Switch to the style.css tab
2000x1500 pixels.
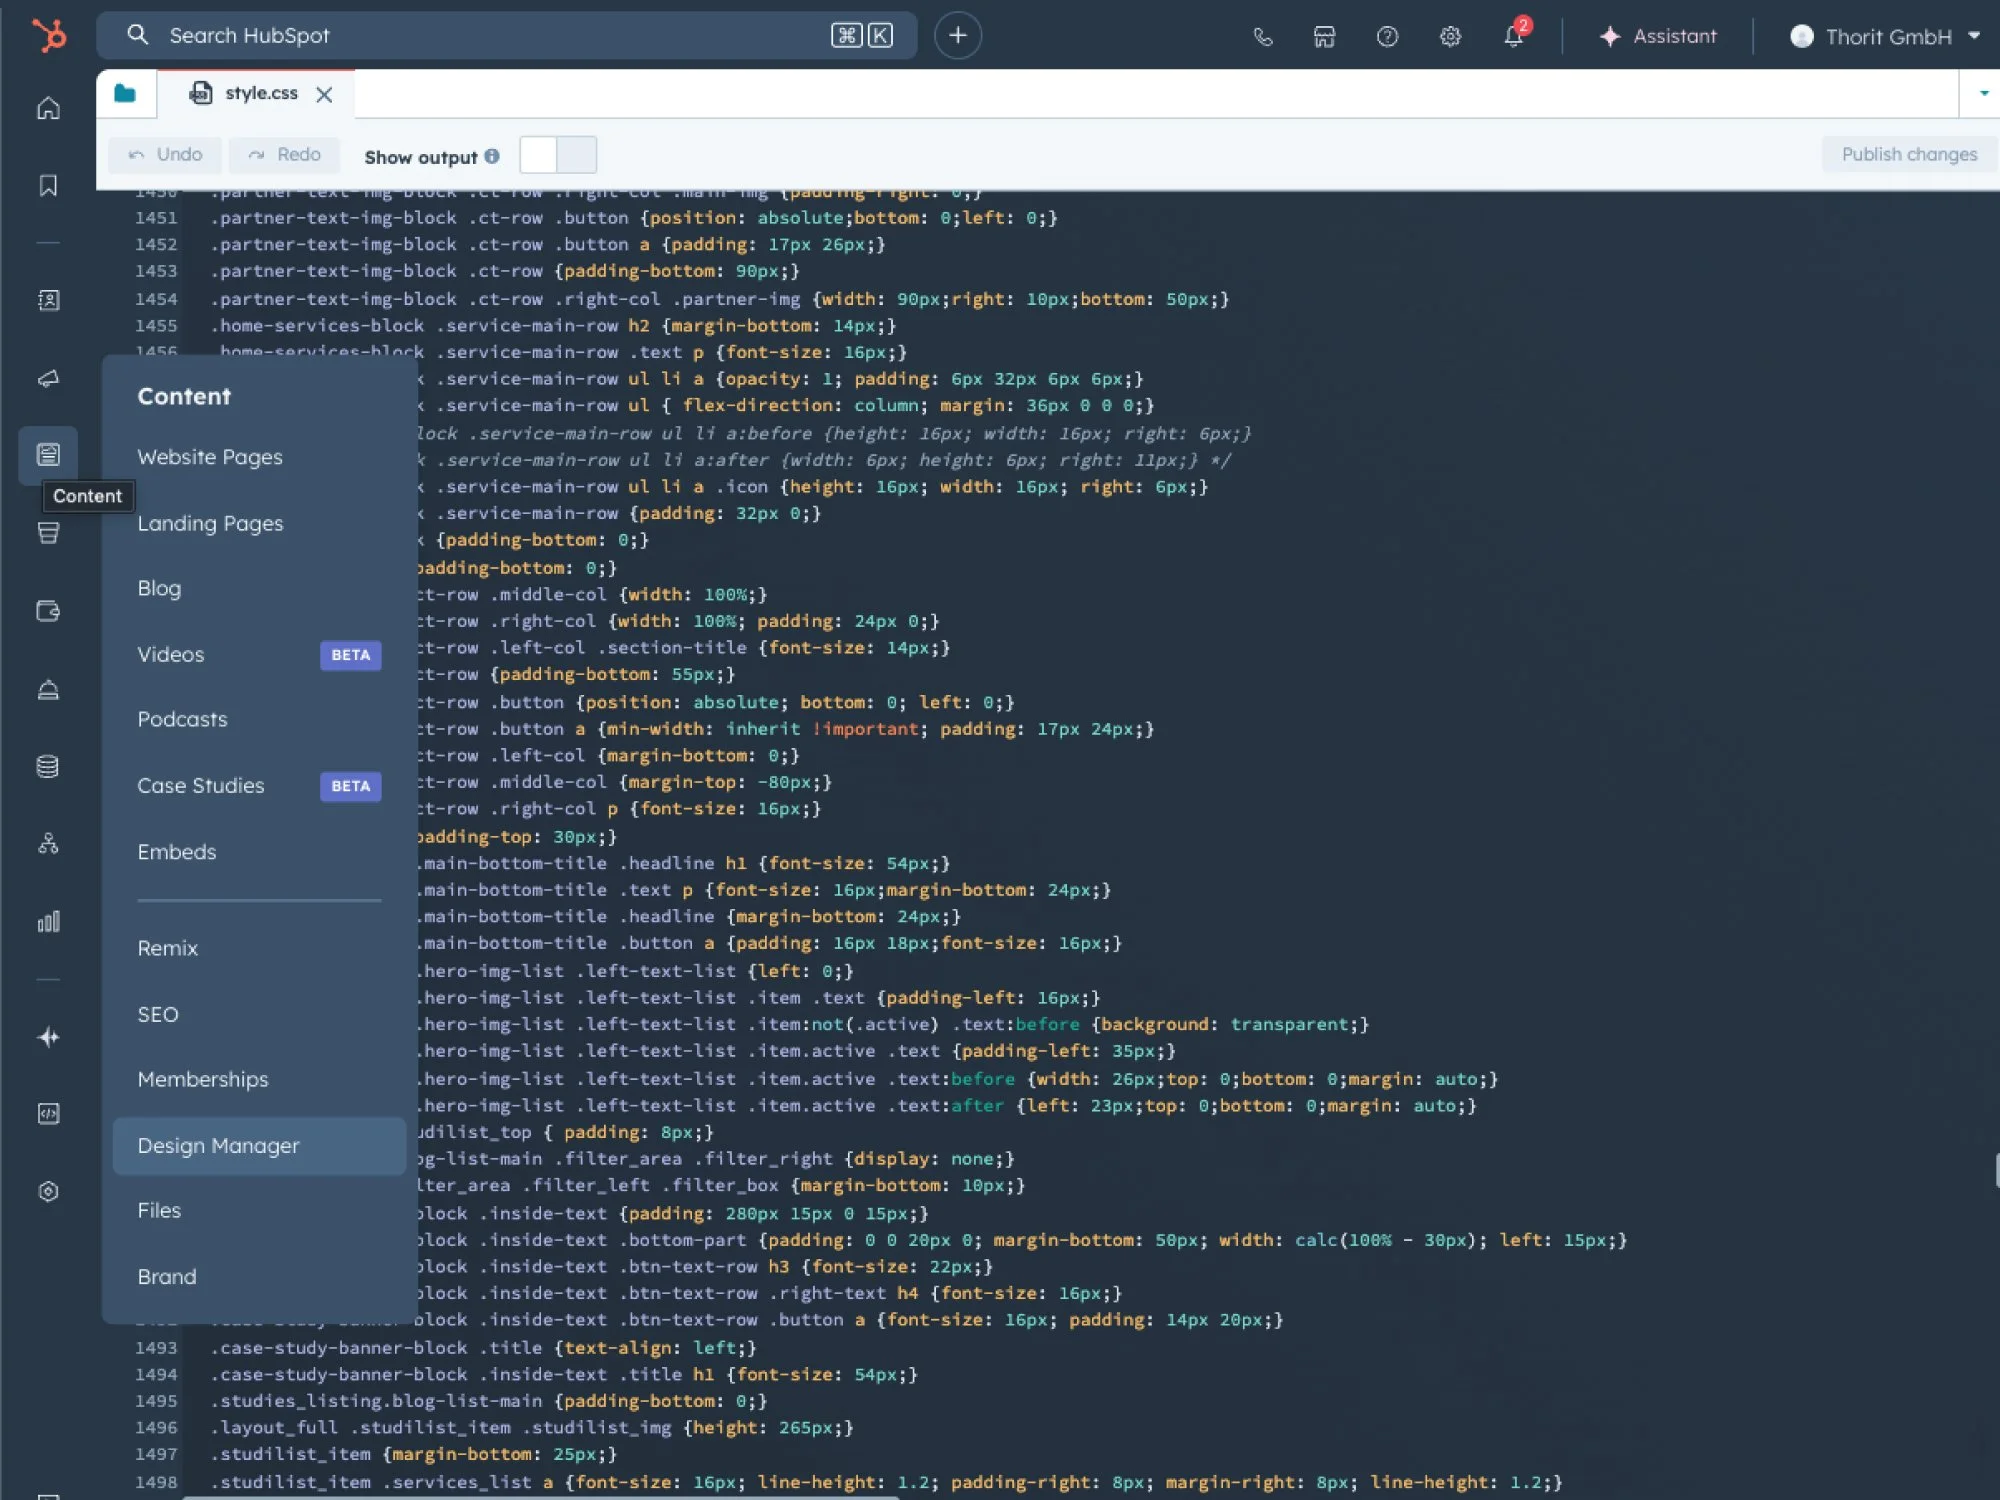click(x=260, y=94)
